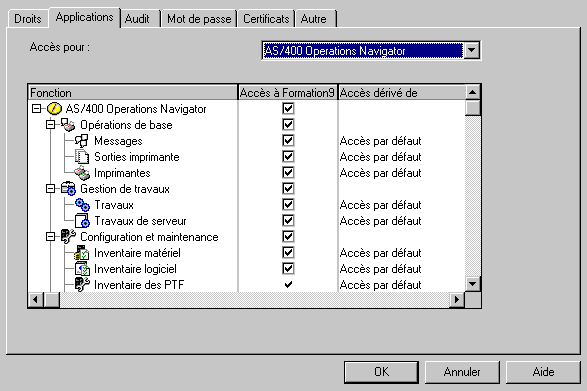Confirm with the OK button
This screenshot has width=587, height=391.
381,372
